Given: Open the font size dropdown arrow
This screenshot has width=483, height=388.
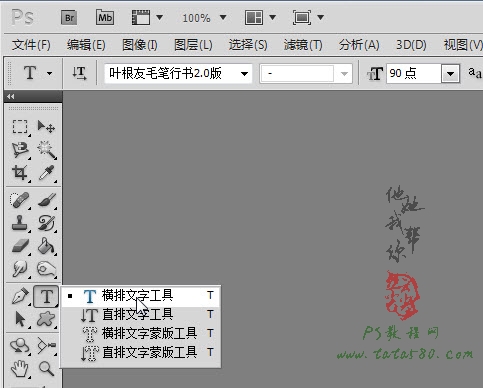Looking at the screenshot, I should pos(450,73).
